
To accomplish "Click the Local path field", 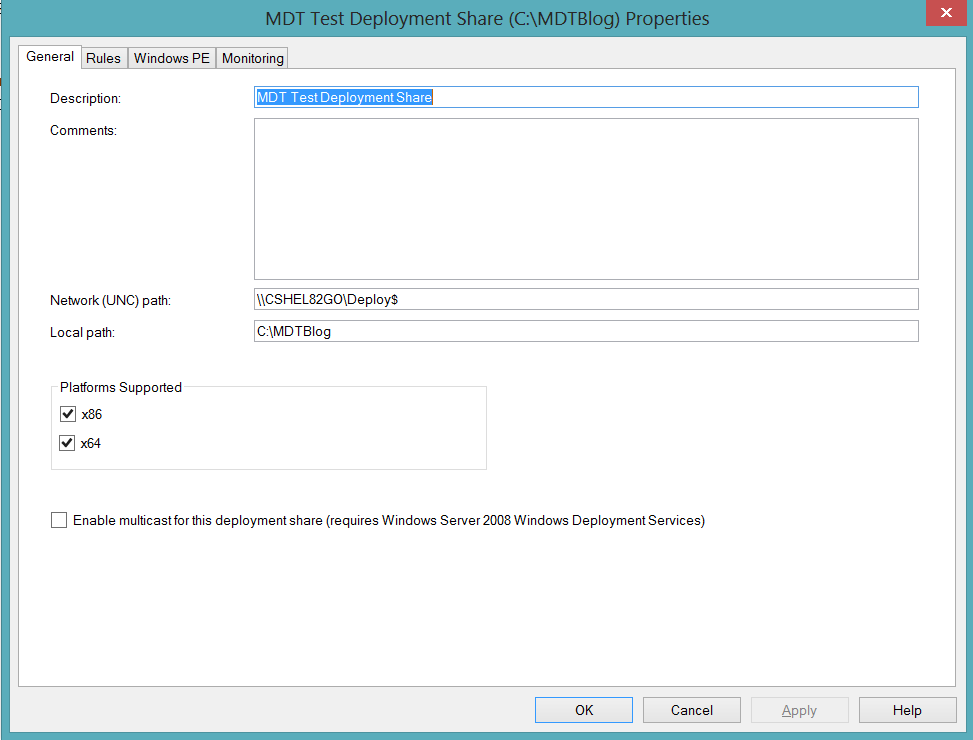I will pyautogui.click(x=586, y=331).
